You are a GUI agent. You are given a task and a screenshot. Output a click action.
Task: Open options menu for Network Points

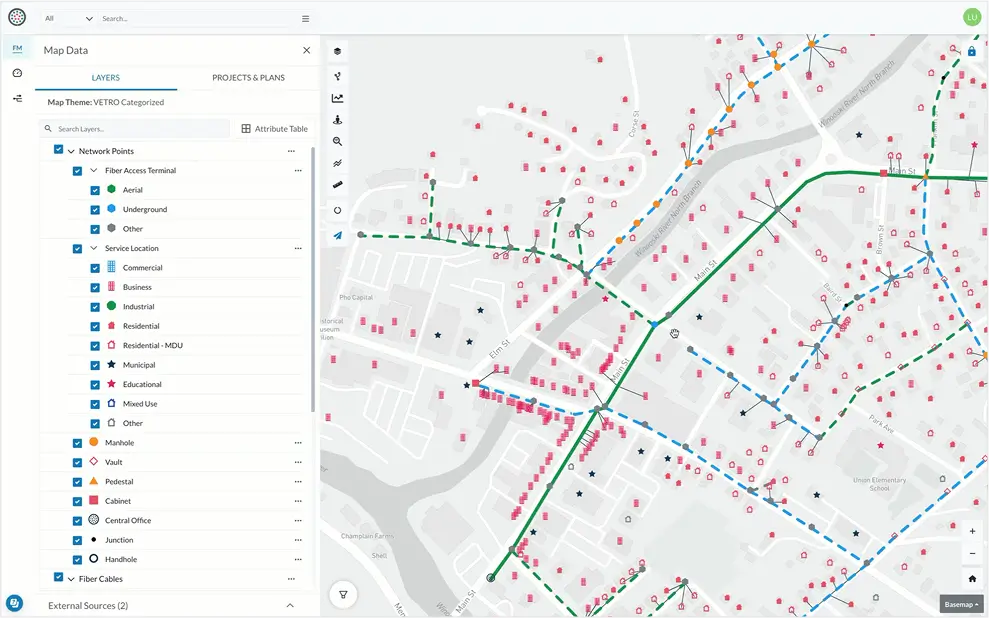[x=291, y=151]
